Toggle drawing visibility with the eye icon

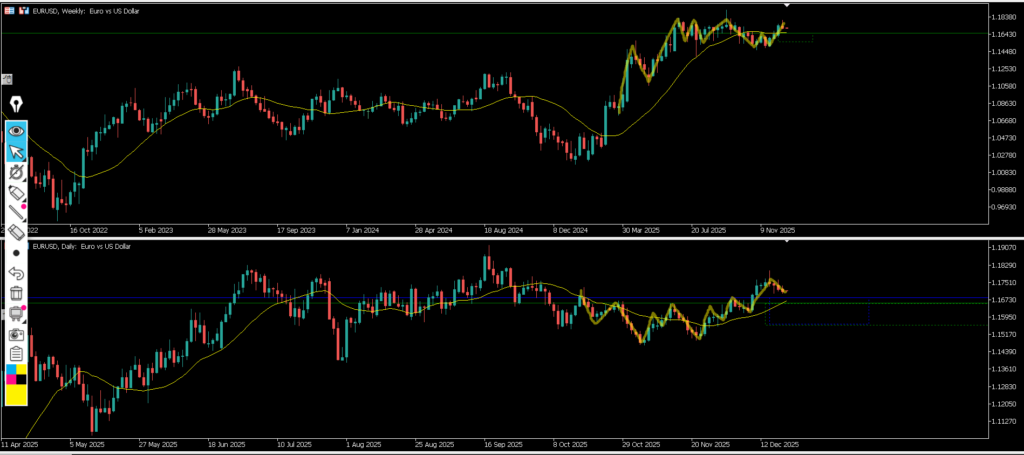click(x=16, y=131)
